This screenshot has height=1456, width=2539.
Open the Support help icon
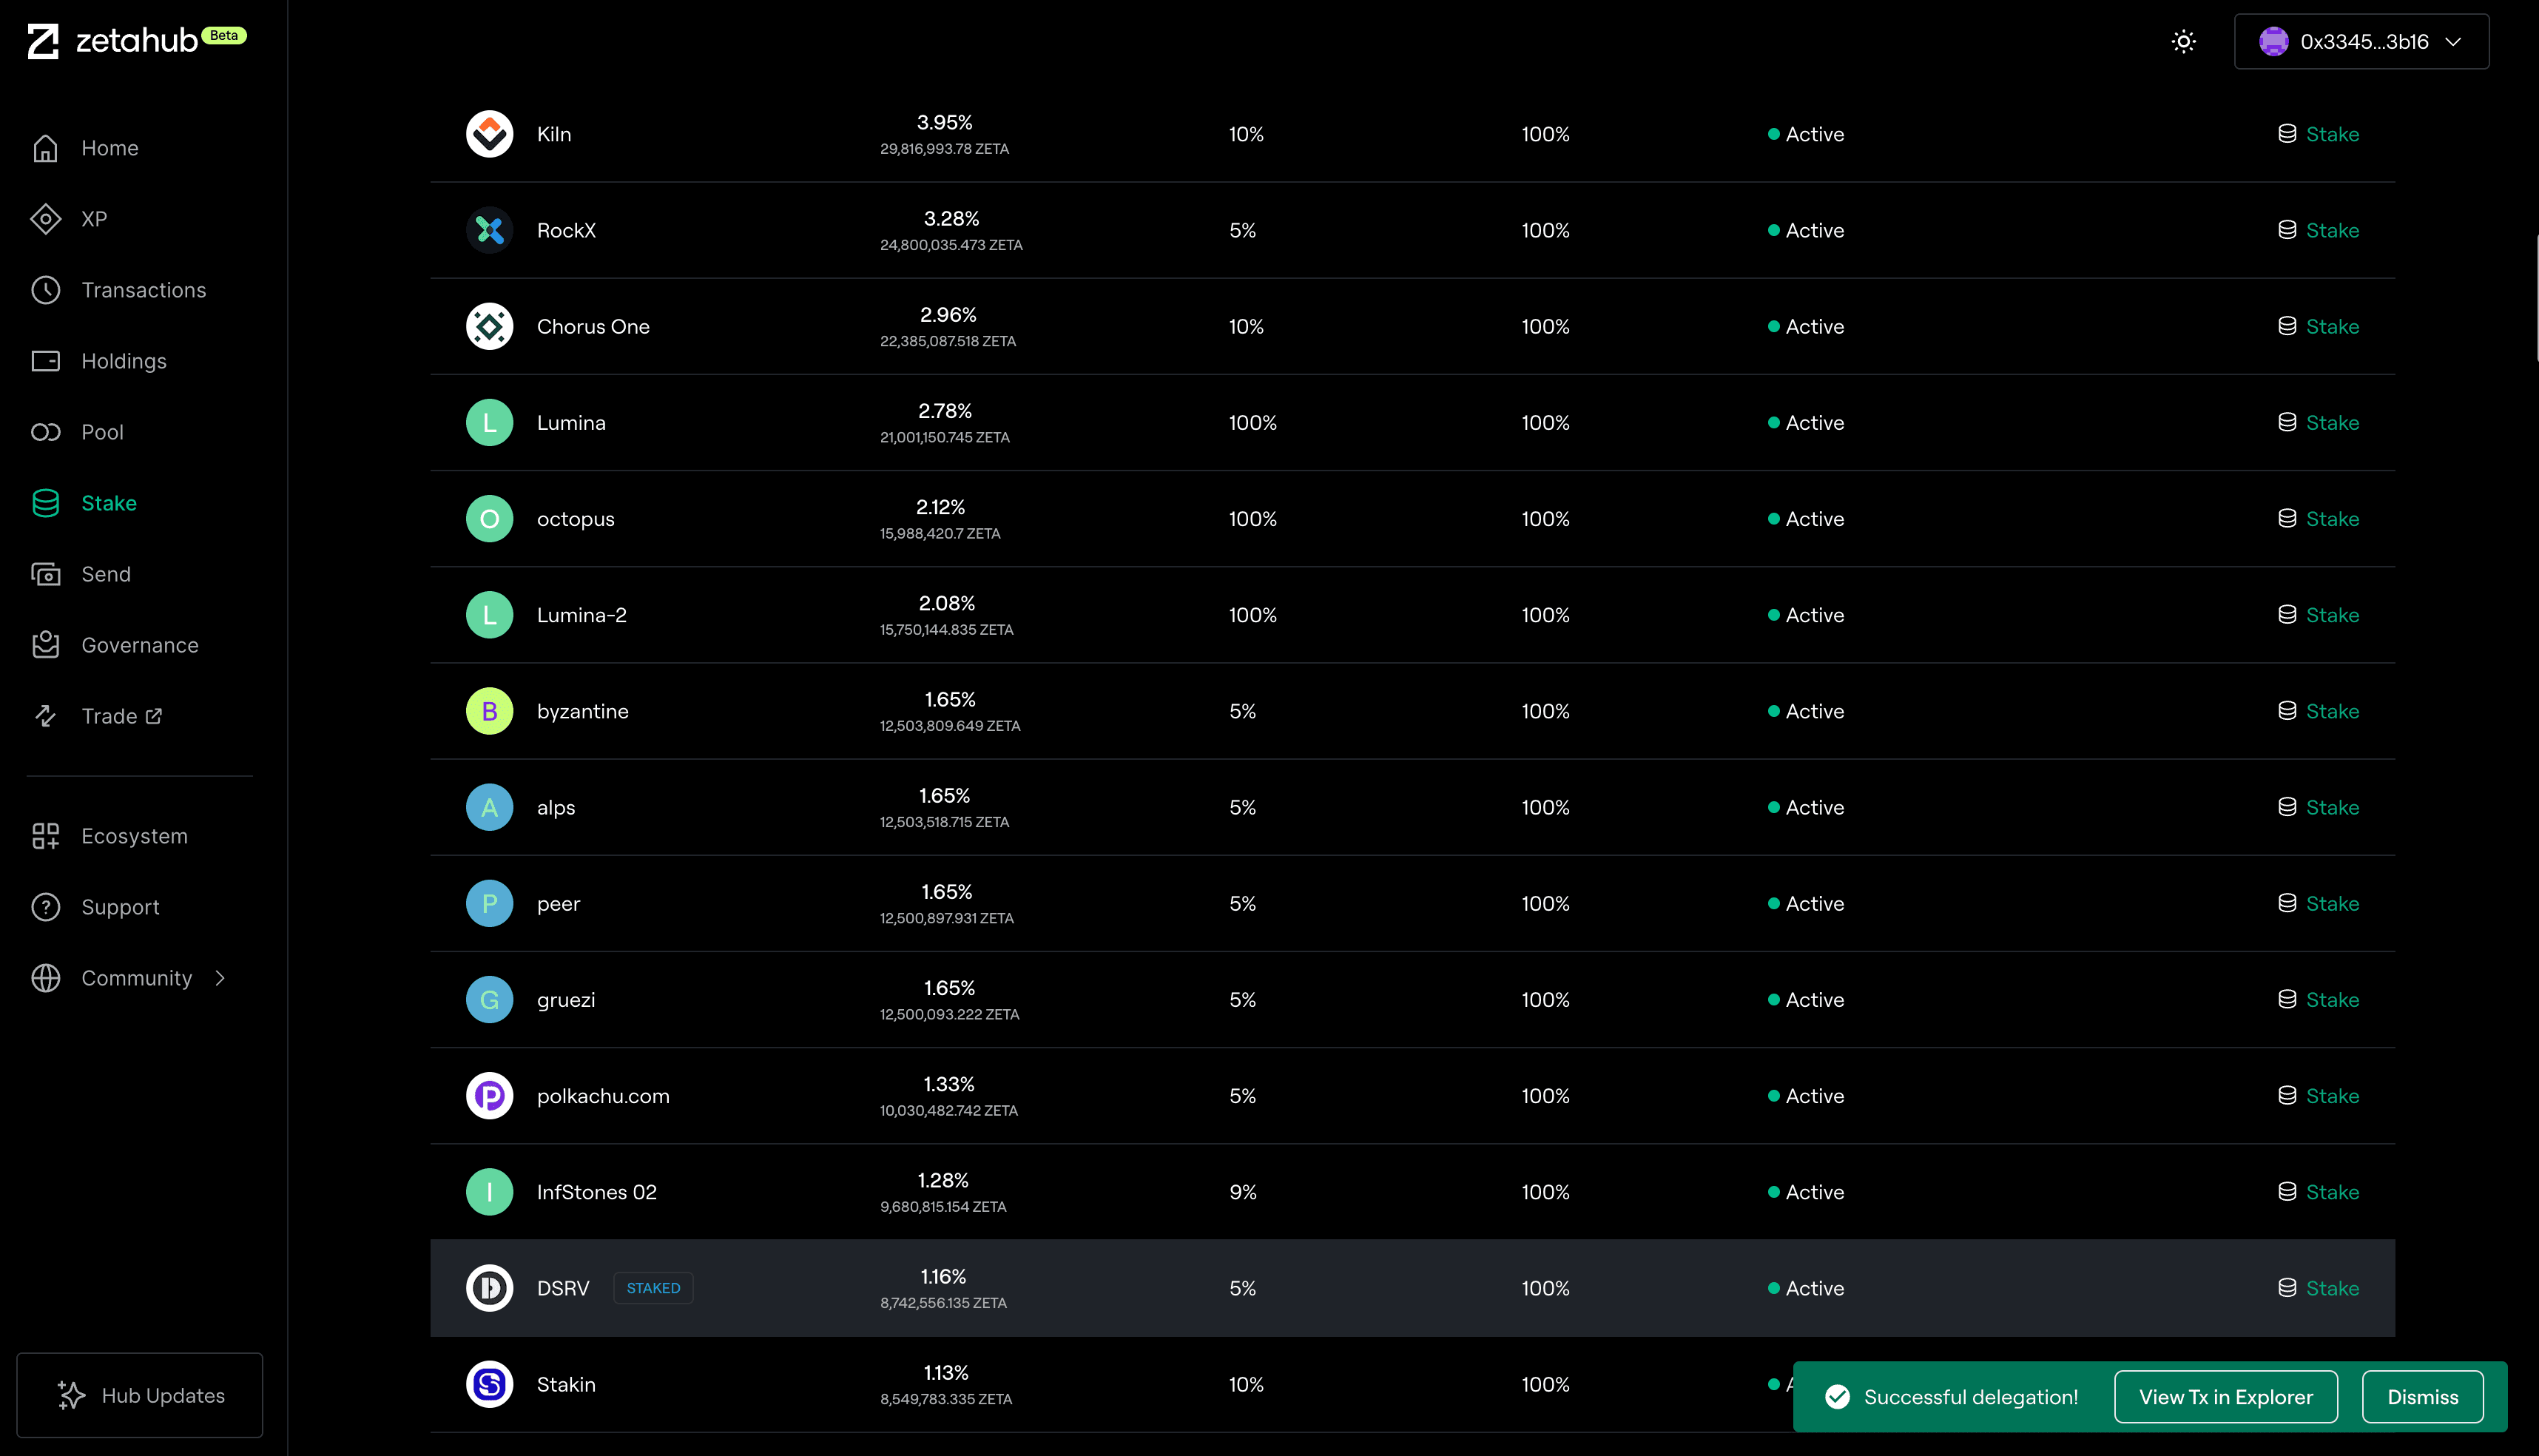(x=46, y=907)
